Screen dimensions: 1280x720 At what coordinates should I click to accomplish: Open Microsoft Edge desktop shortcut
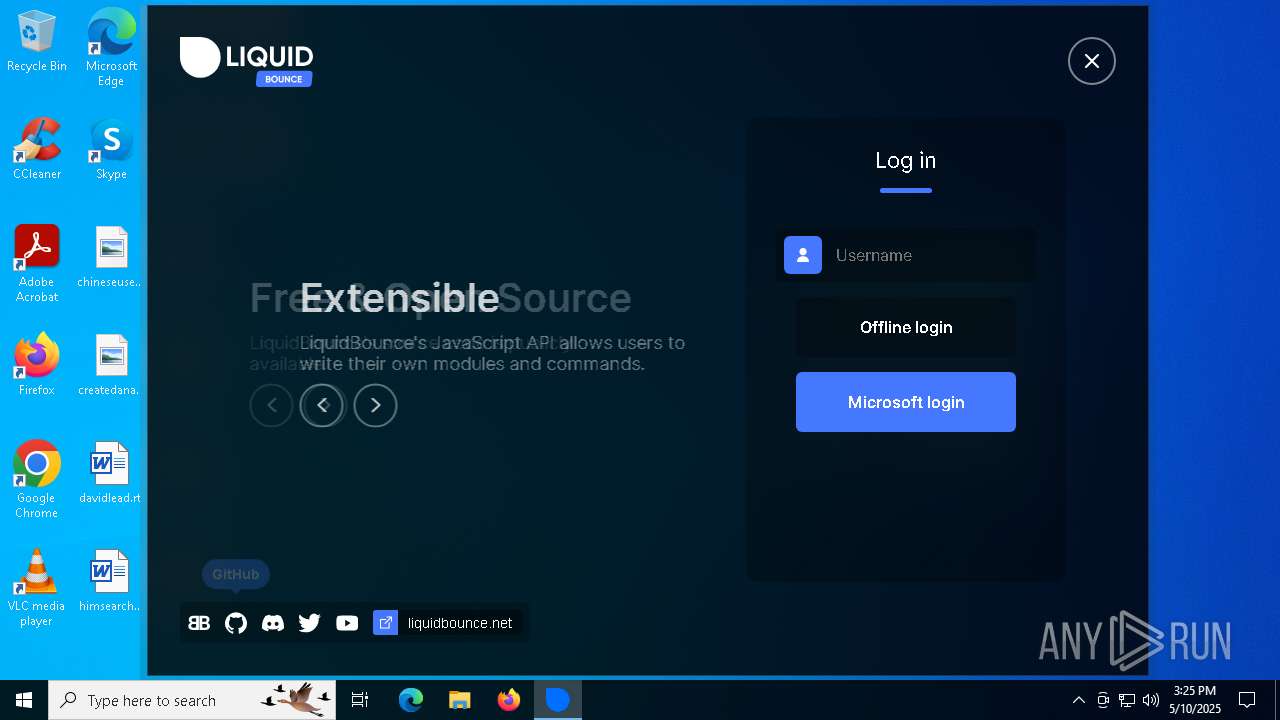coord(111,48)
